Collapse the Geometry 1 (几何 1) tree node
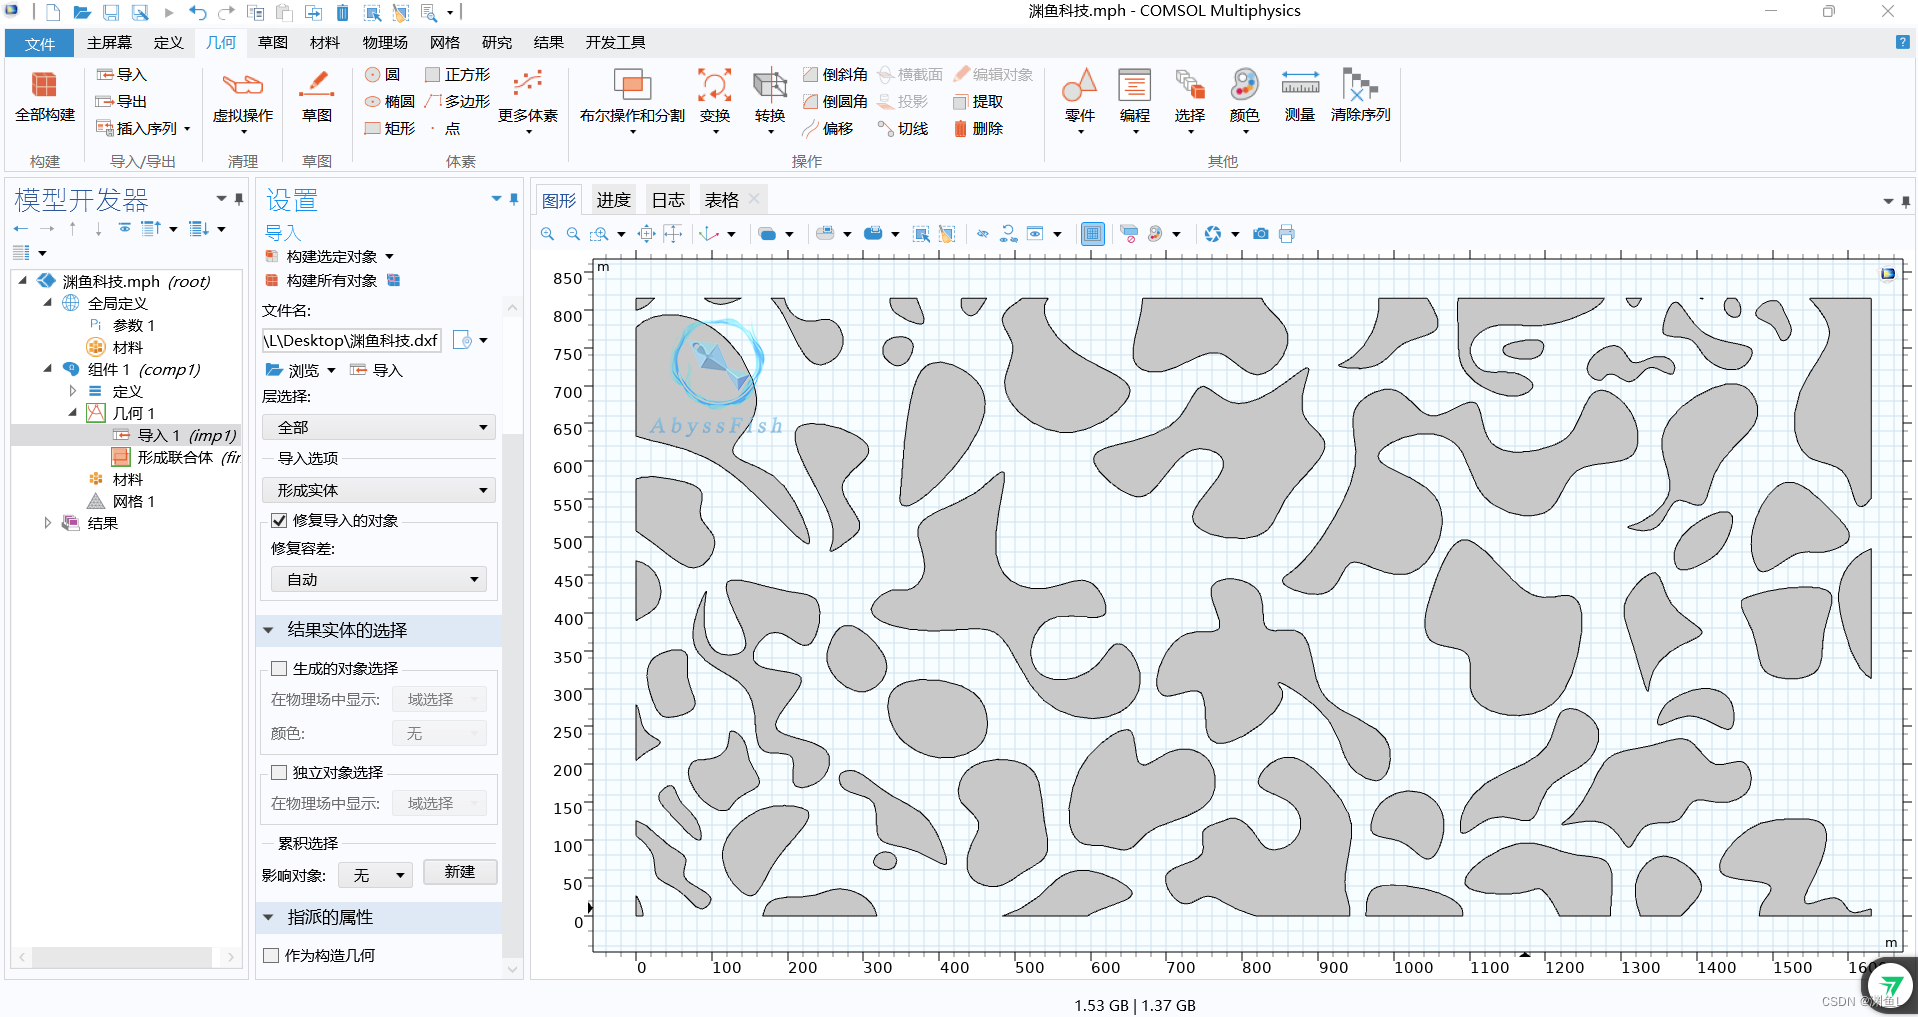This screenshot has height=1017, width=1918. (72, 413)
